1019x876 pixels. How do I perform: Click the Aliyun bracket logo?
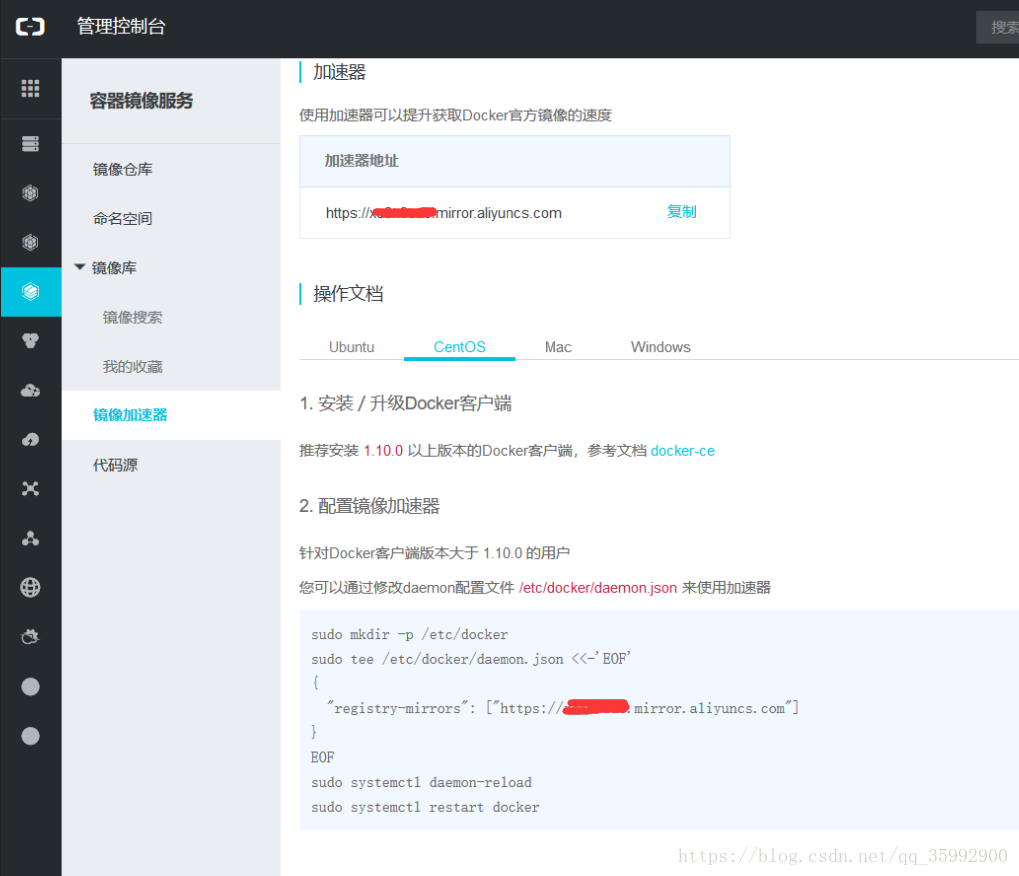coord(30,27)
